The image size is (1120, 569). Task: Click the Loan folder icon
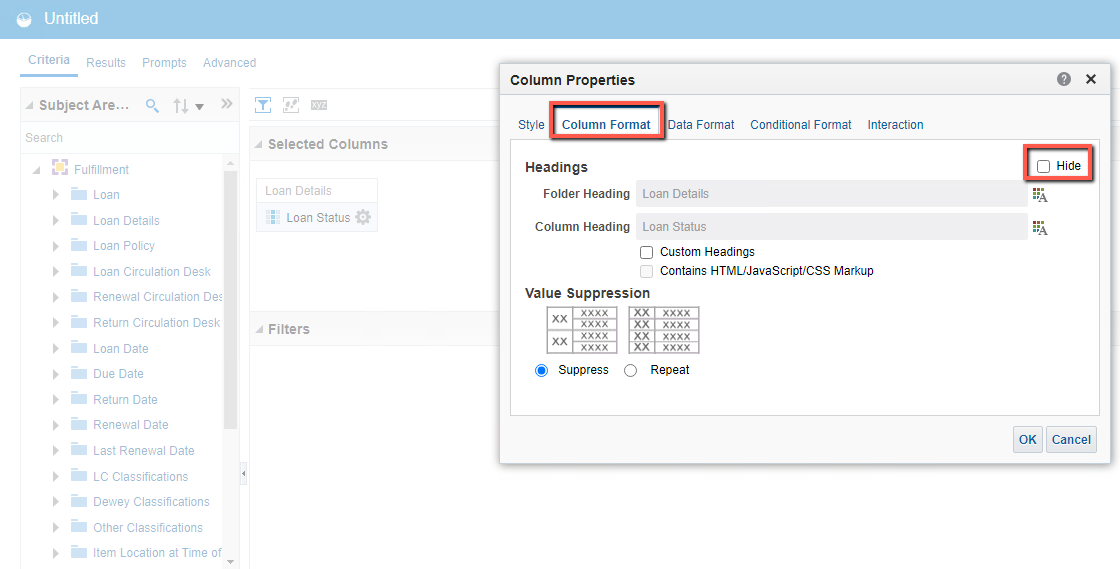coord(79,193)
